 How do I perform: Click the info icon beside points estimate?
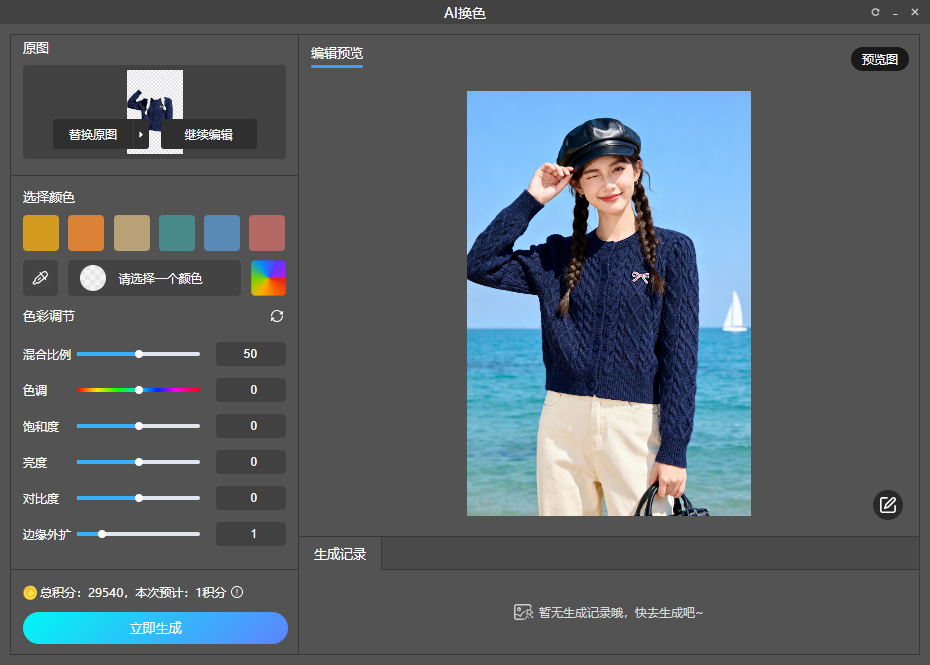tap(237, 592)
